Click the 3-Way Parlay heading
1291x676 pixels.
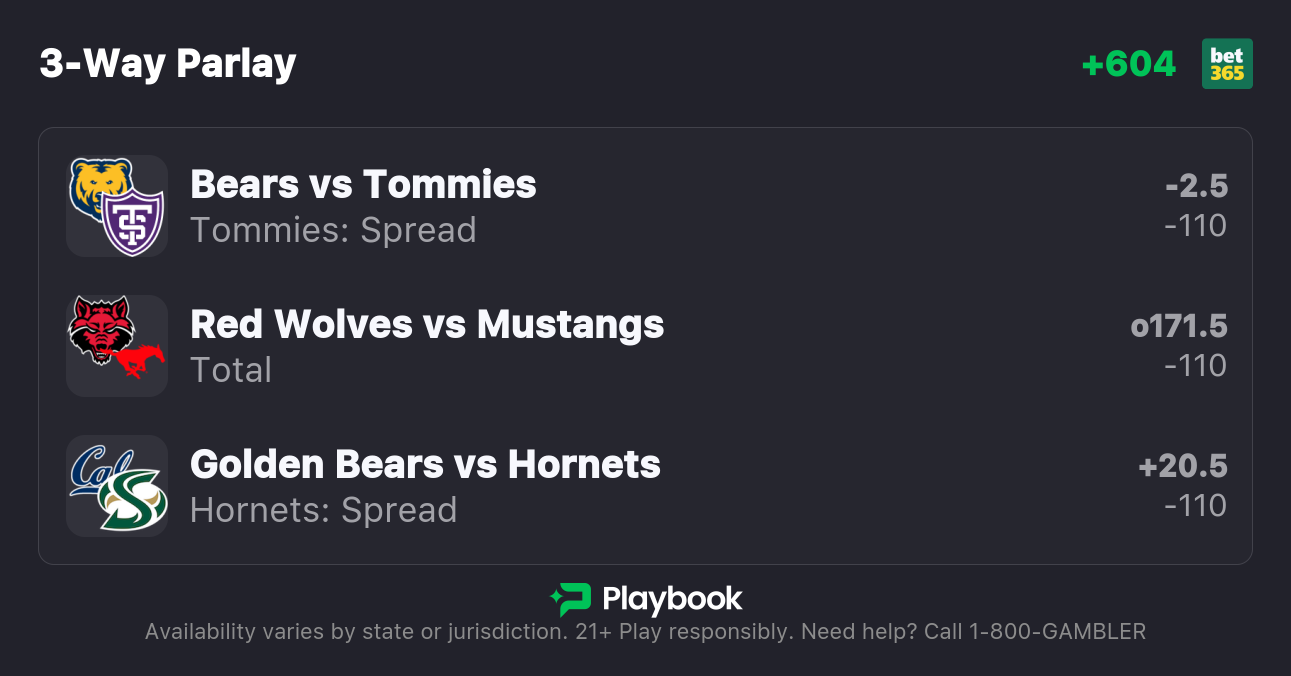point(168,64)
